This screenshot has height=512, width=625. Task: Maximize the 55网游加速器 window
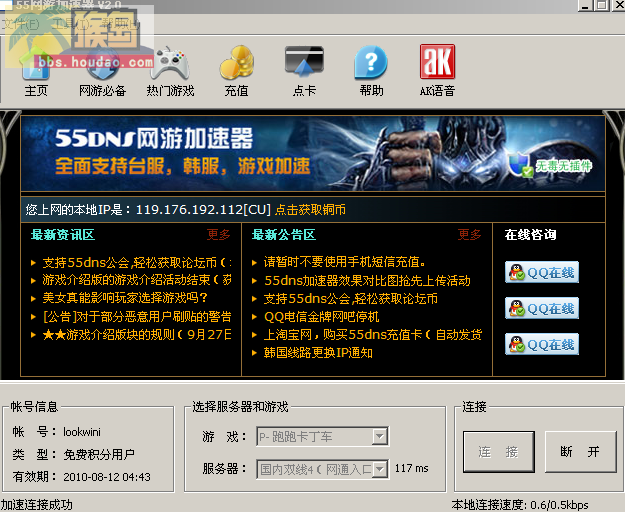601,6
